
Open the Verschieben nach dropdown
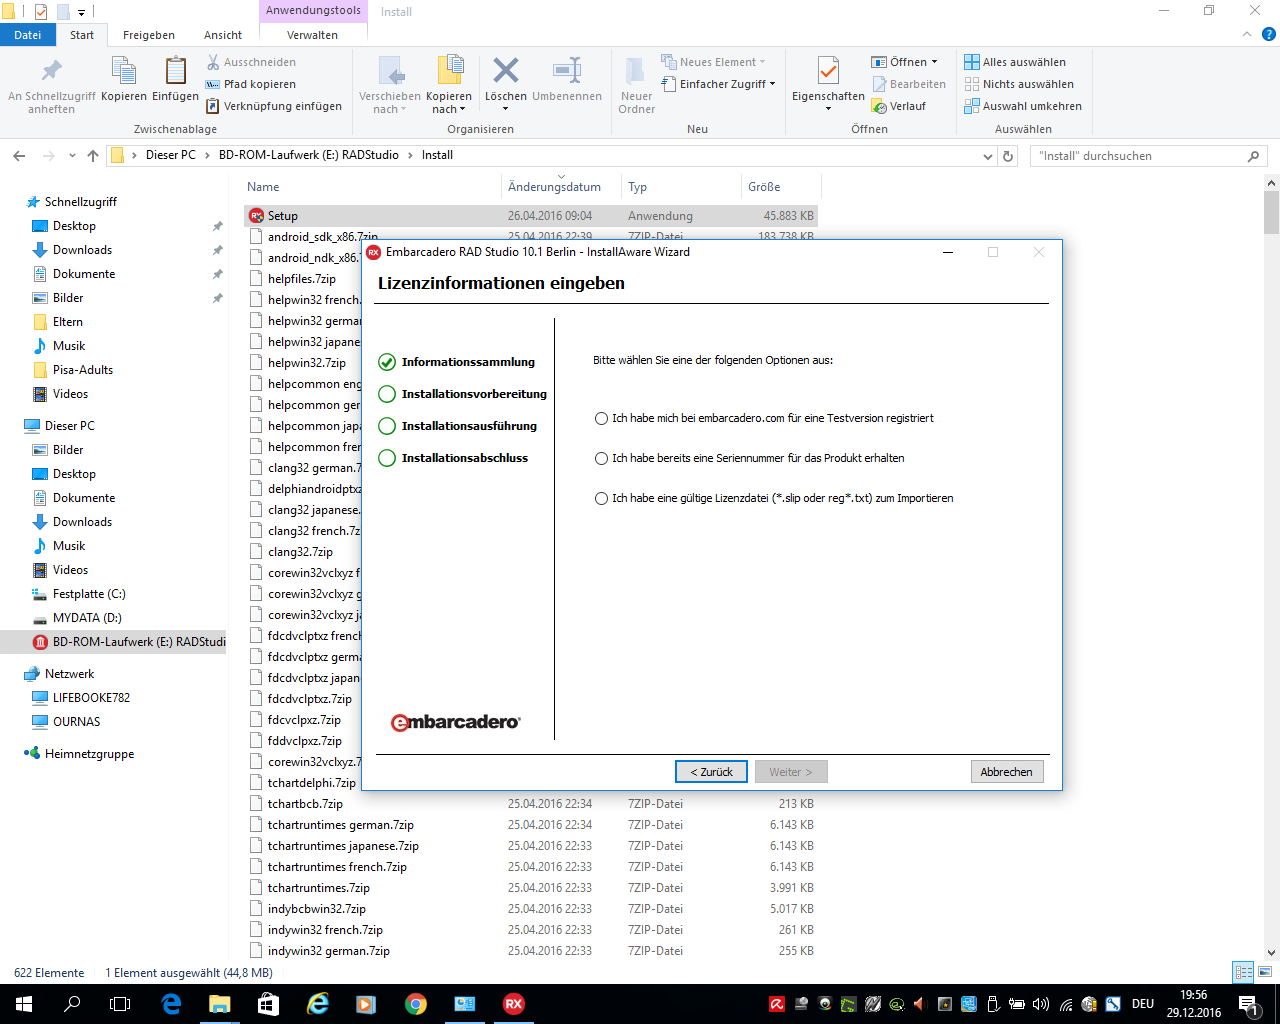coord(389,86)
